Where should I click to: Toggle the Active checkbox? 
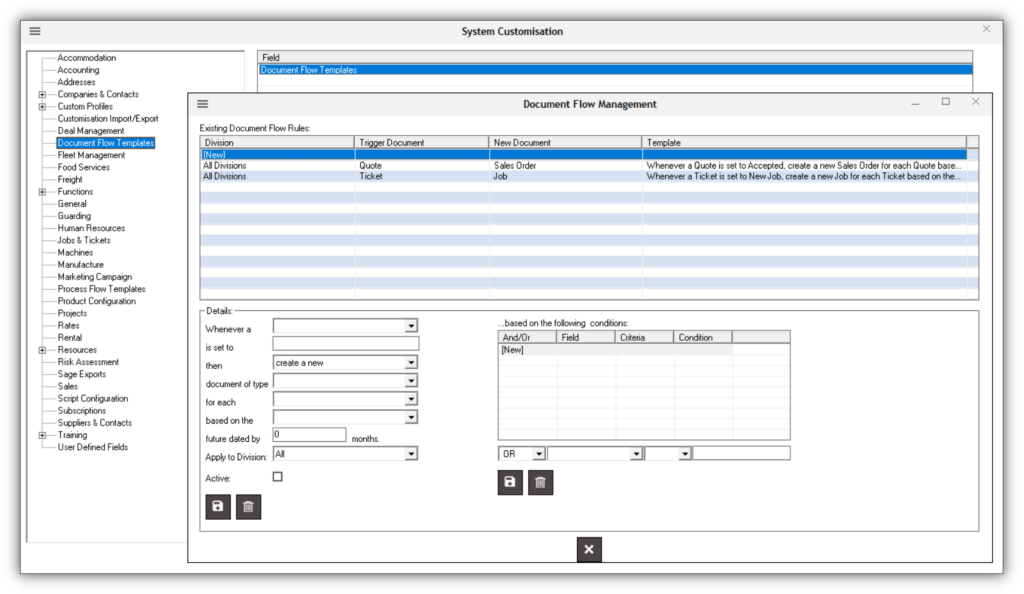coord(278,477)
